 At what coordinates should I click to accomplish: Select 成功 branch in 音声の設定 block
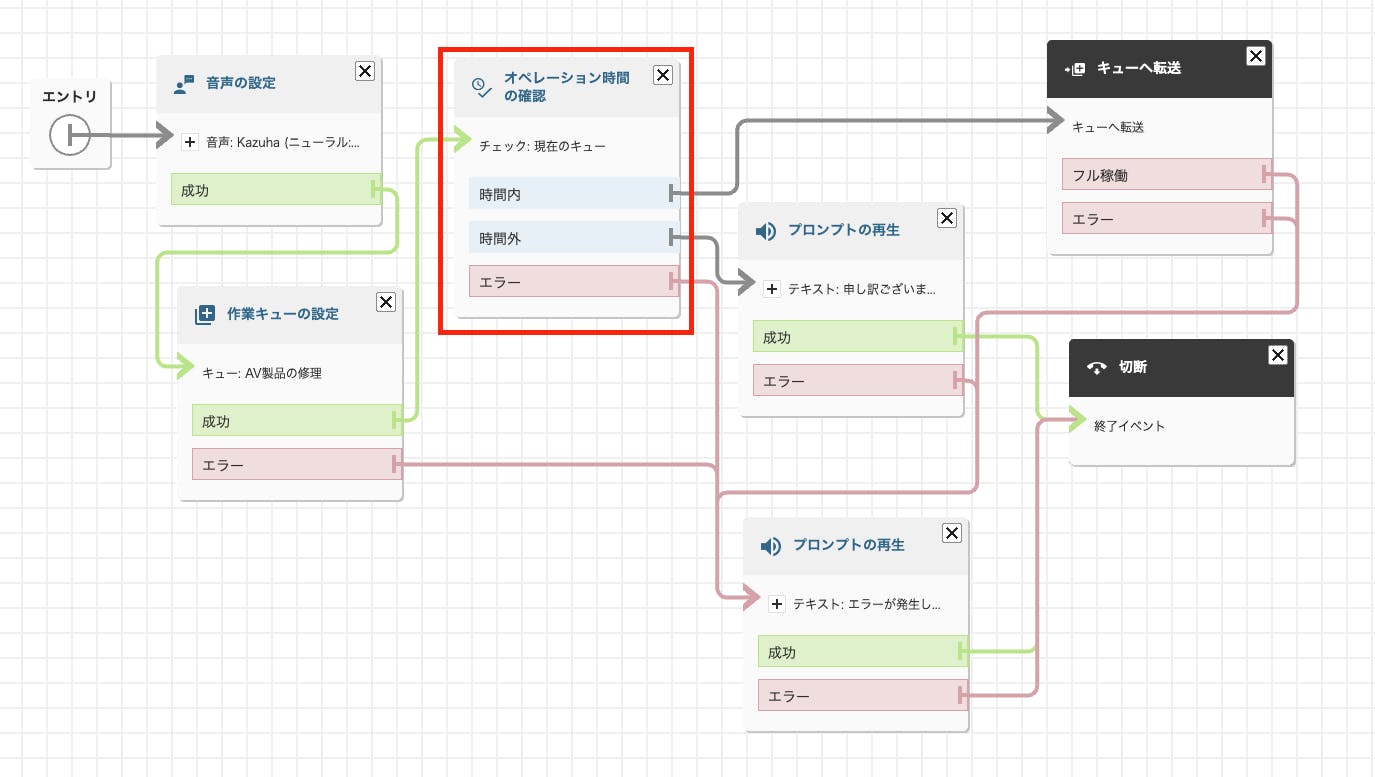point(275,190)
